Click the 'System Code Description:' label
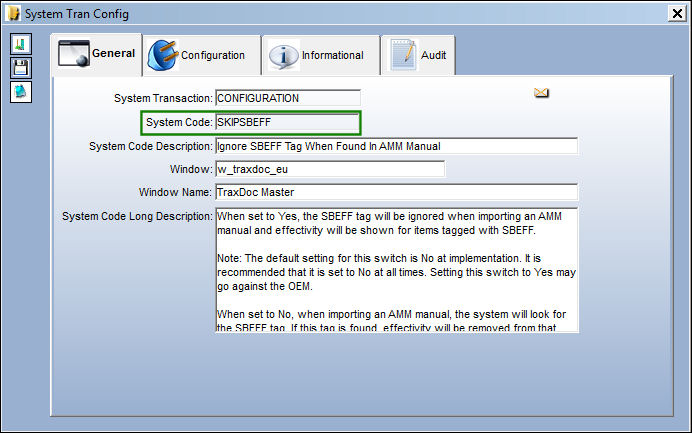The height and width of the screenshot is (433, 692). coord(151,146)
